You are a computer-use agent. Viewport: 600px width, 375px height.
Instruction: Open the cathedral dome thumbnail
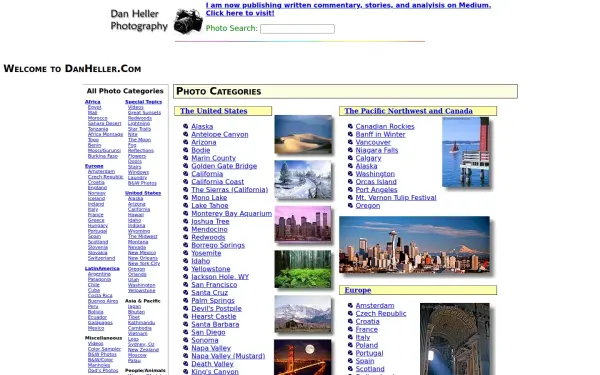455,339
